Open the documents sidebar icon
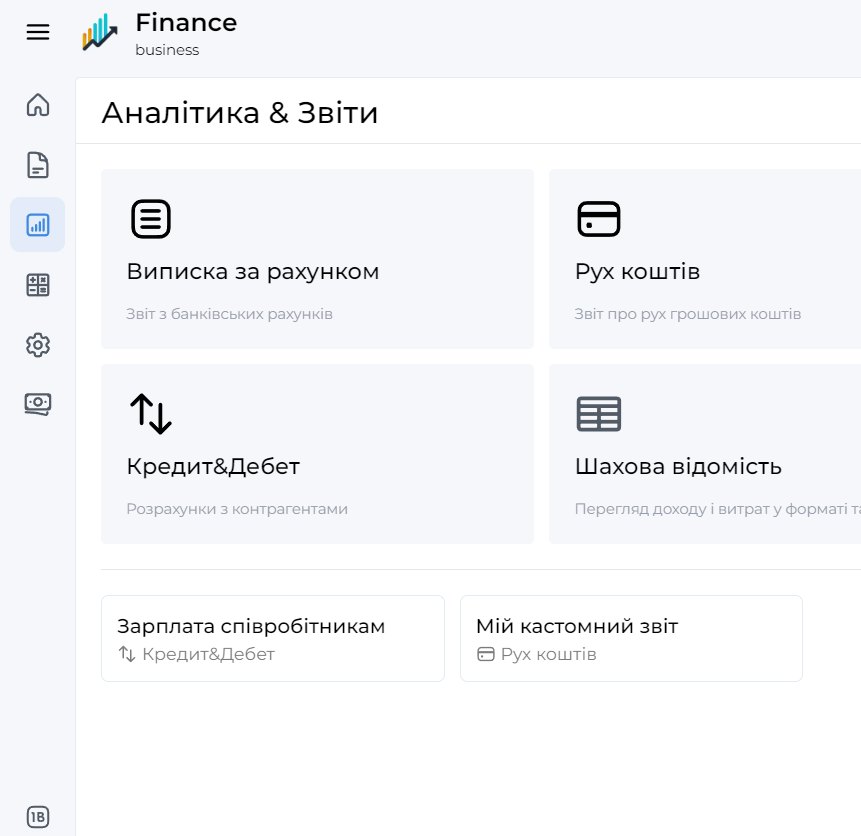 click(38, 165)
